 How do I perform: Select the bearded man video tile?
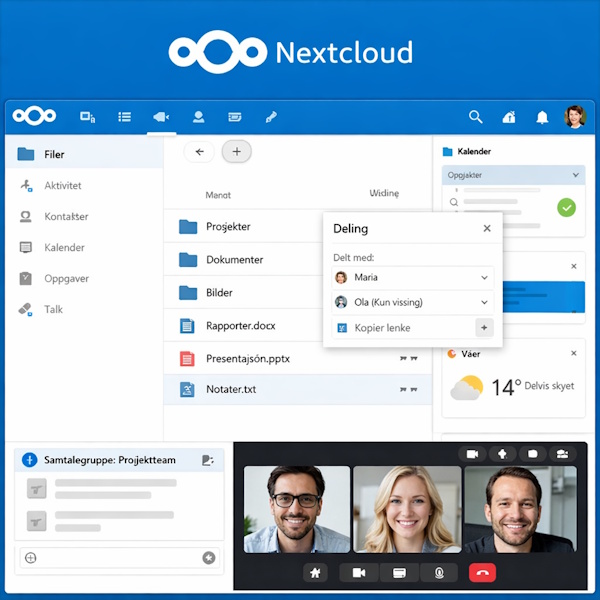tap(520, 509)
